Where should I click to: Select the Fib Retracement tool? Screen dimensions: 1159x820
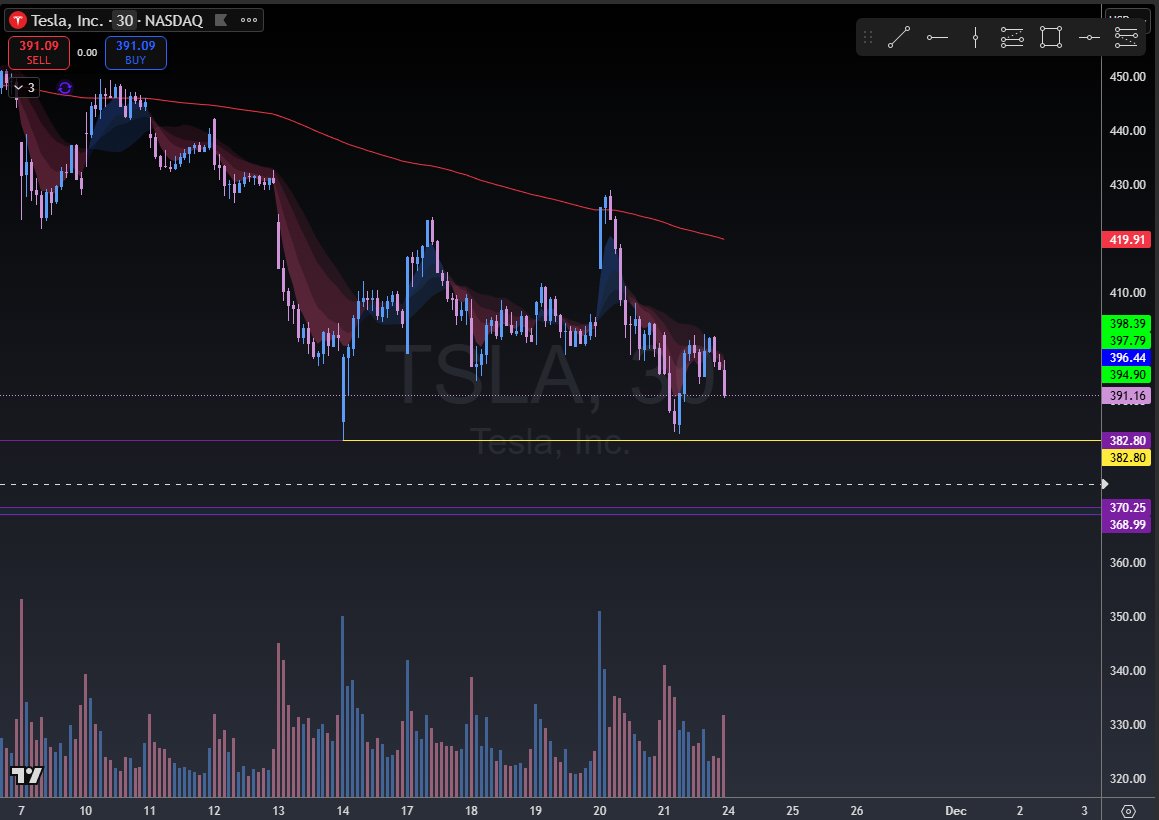coord(1012,37)
